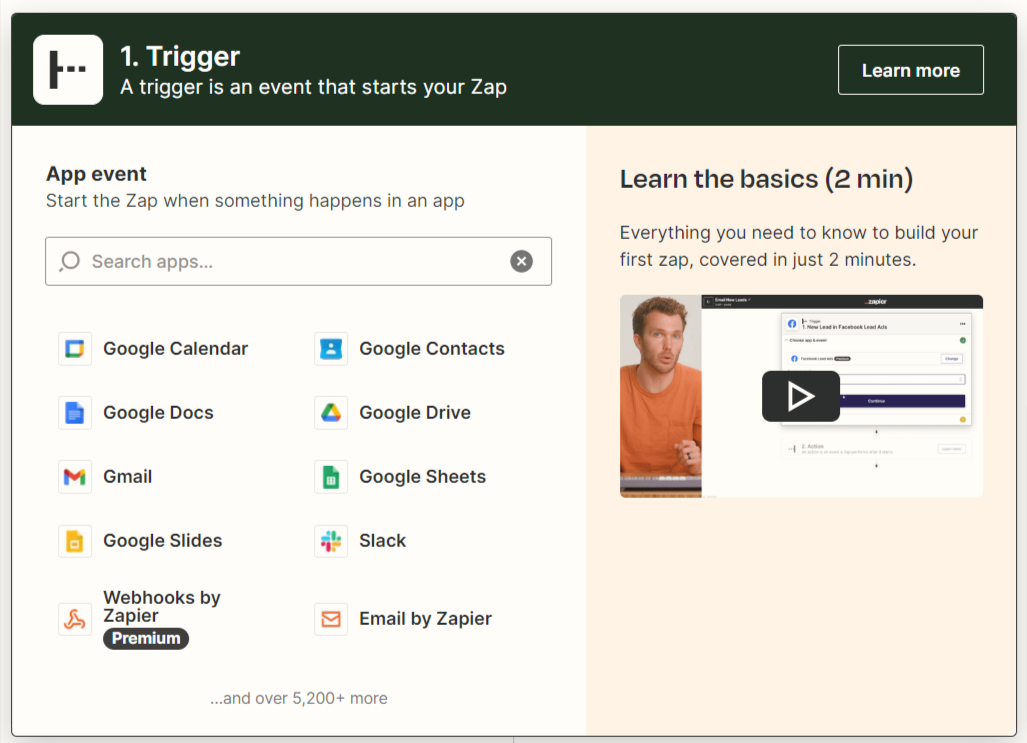The image size is (1027, 743).
Task: Click the 'Learn the basics (2 min)' heading
Action: (x=766, y=179)
